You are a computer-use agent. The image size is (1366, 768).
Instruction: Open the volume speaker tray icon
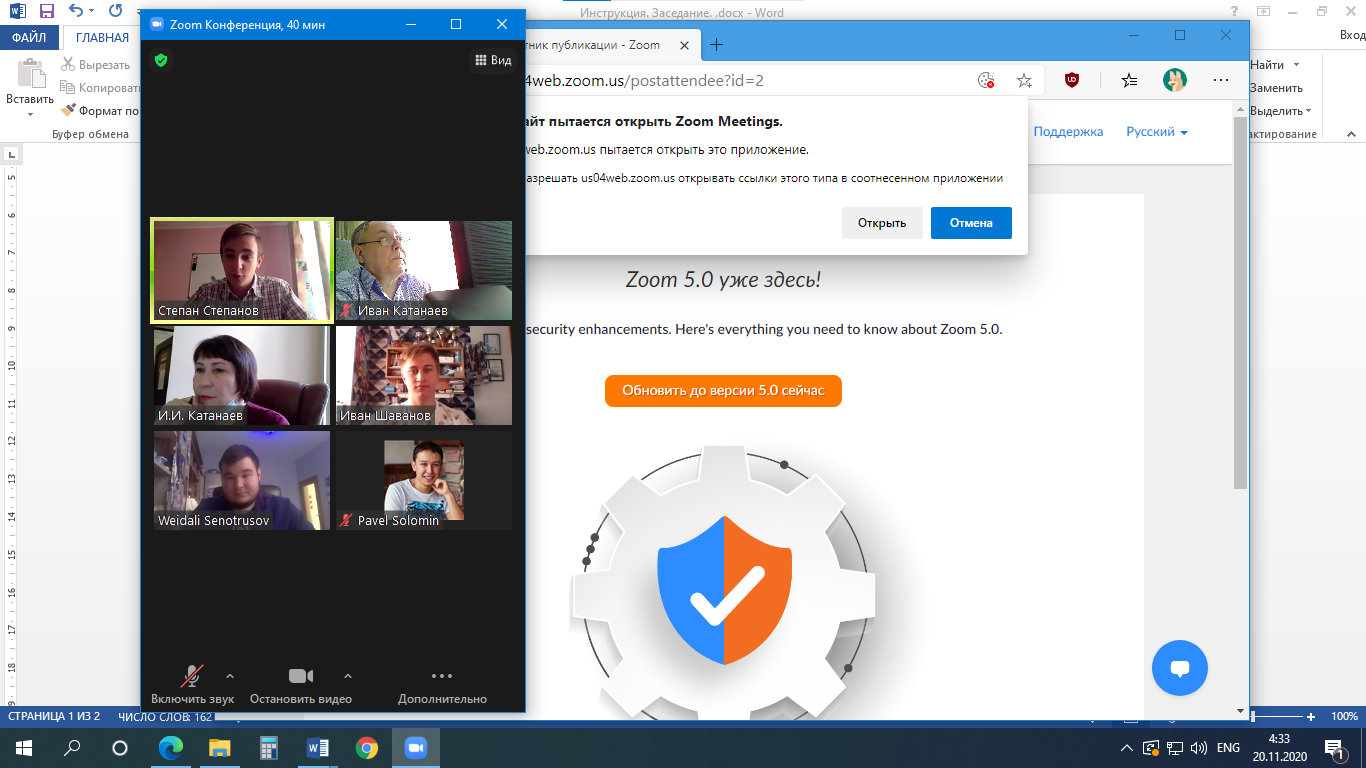(1199, 748)
